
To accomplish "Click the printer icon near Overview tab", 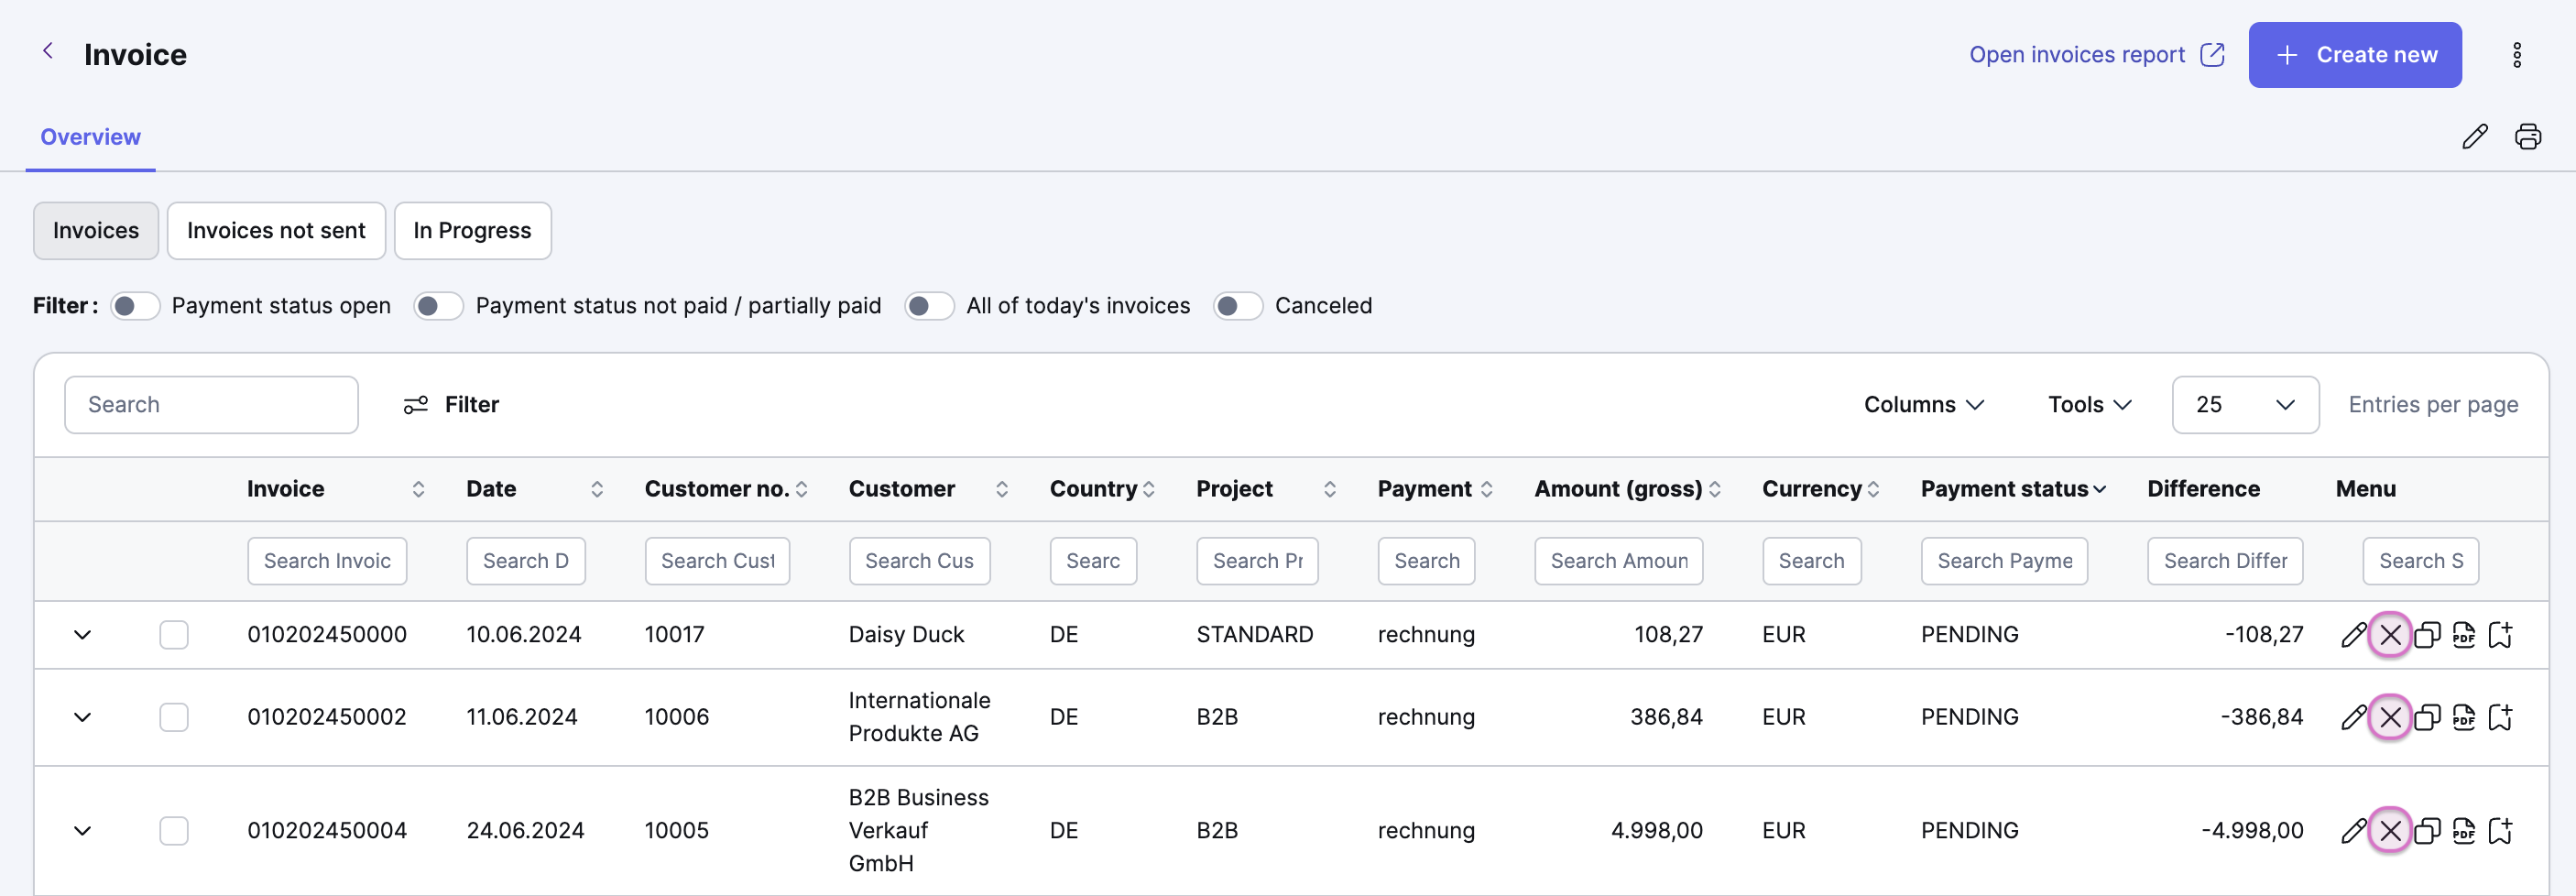I will pyautogui.click(x=2528, y=136).
